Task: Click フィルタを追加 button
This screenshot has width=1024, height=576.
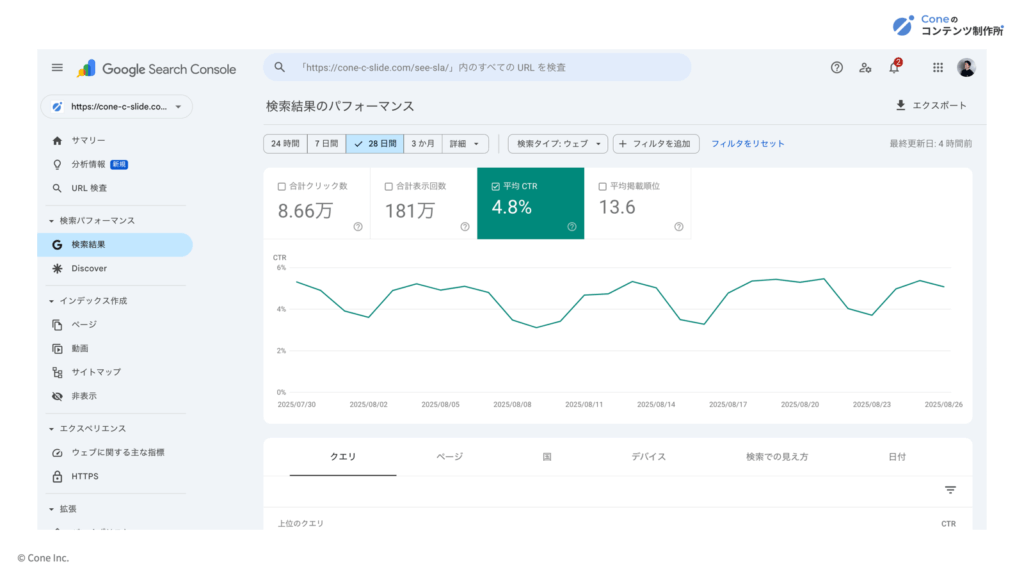Action: [656, 144]
